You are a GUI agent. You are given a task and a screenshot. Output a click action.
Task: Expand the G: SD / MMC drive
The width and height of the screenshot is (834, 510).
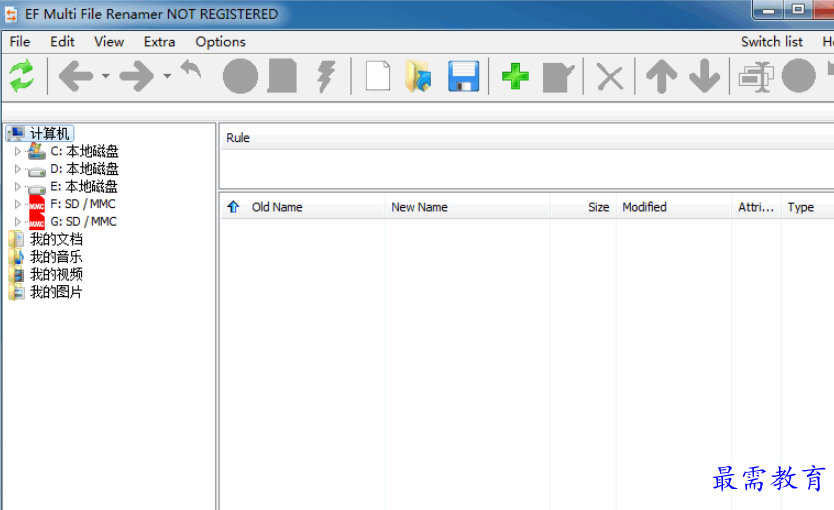click(18, 222)
